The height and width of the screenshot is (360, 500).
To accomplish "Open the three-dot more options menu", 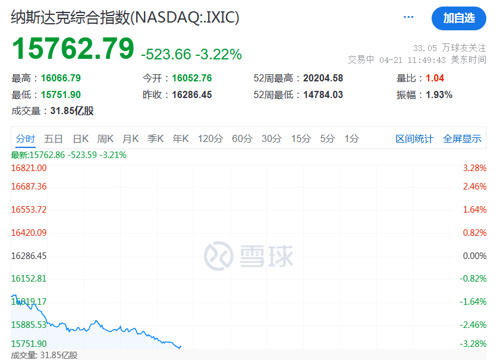I will (408, 17).
